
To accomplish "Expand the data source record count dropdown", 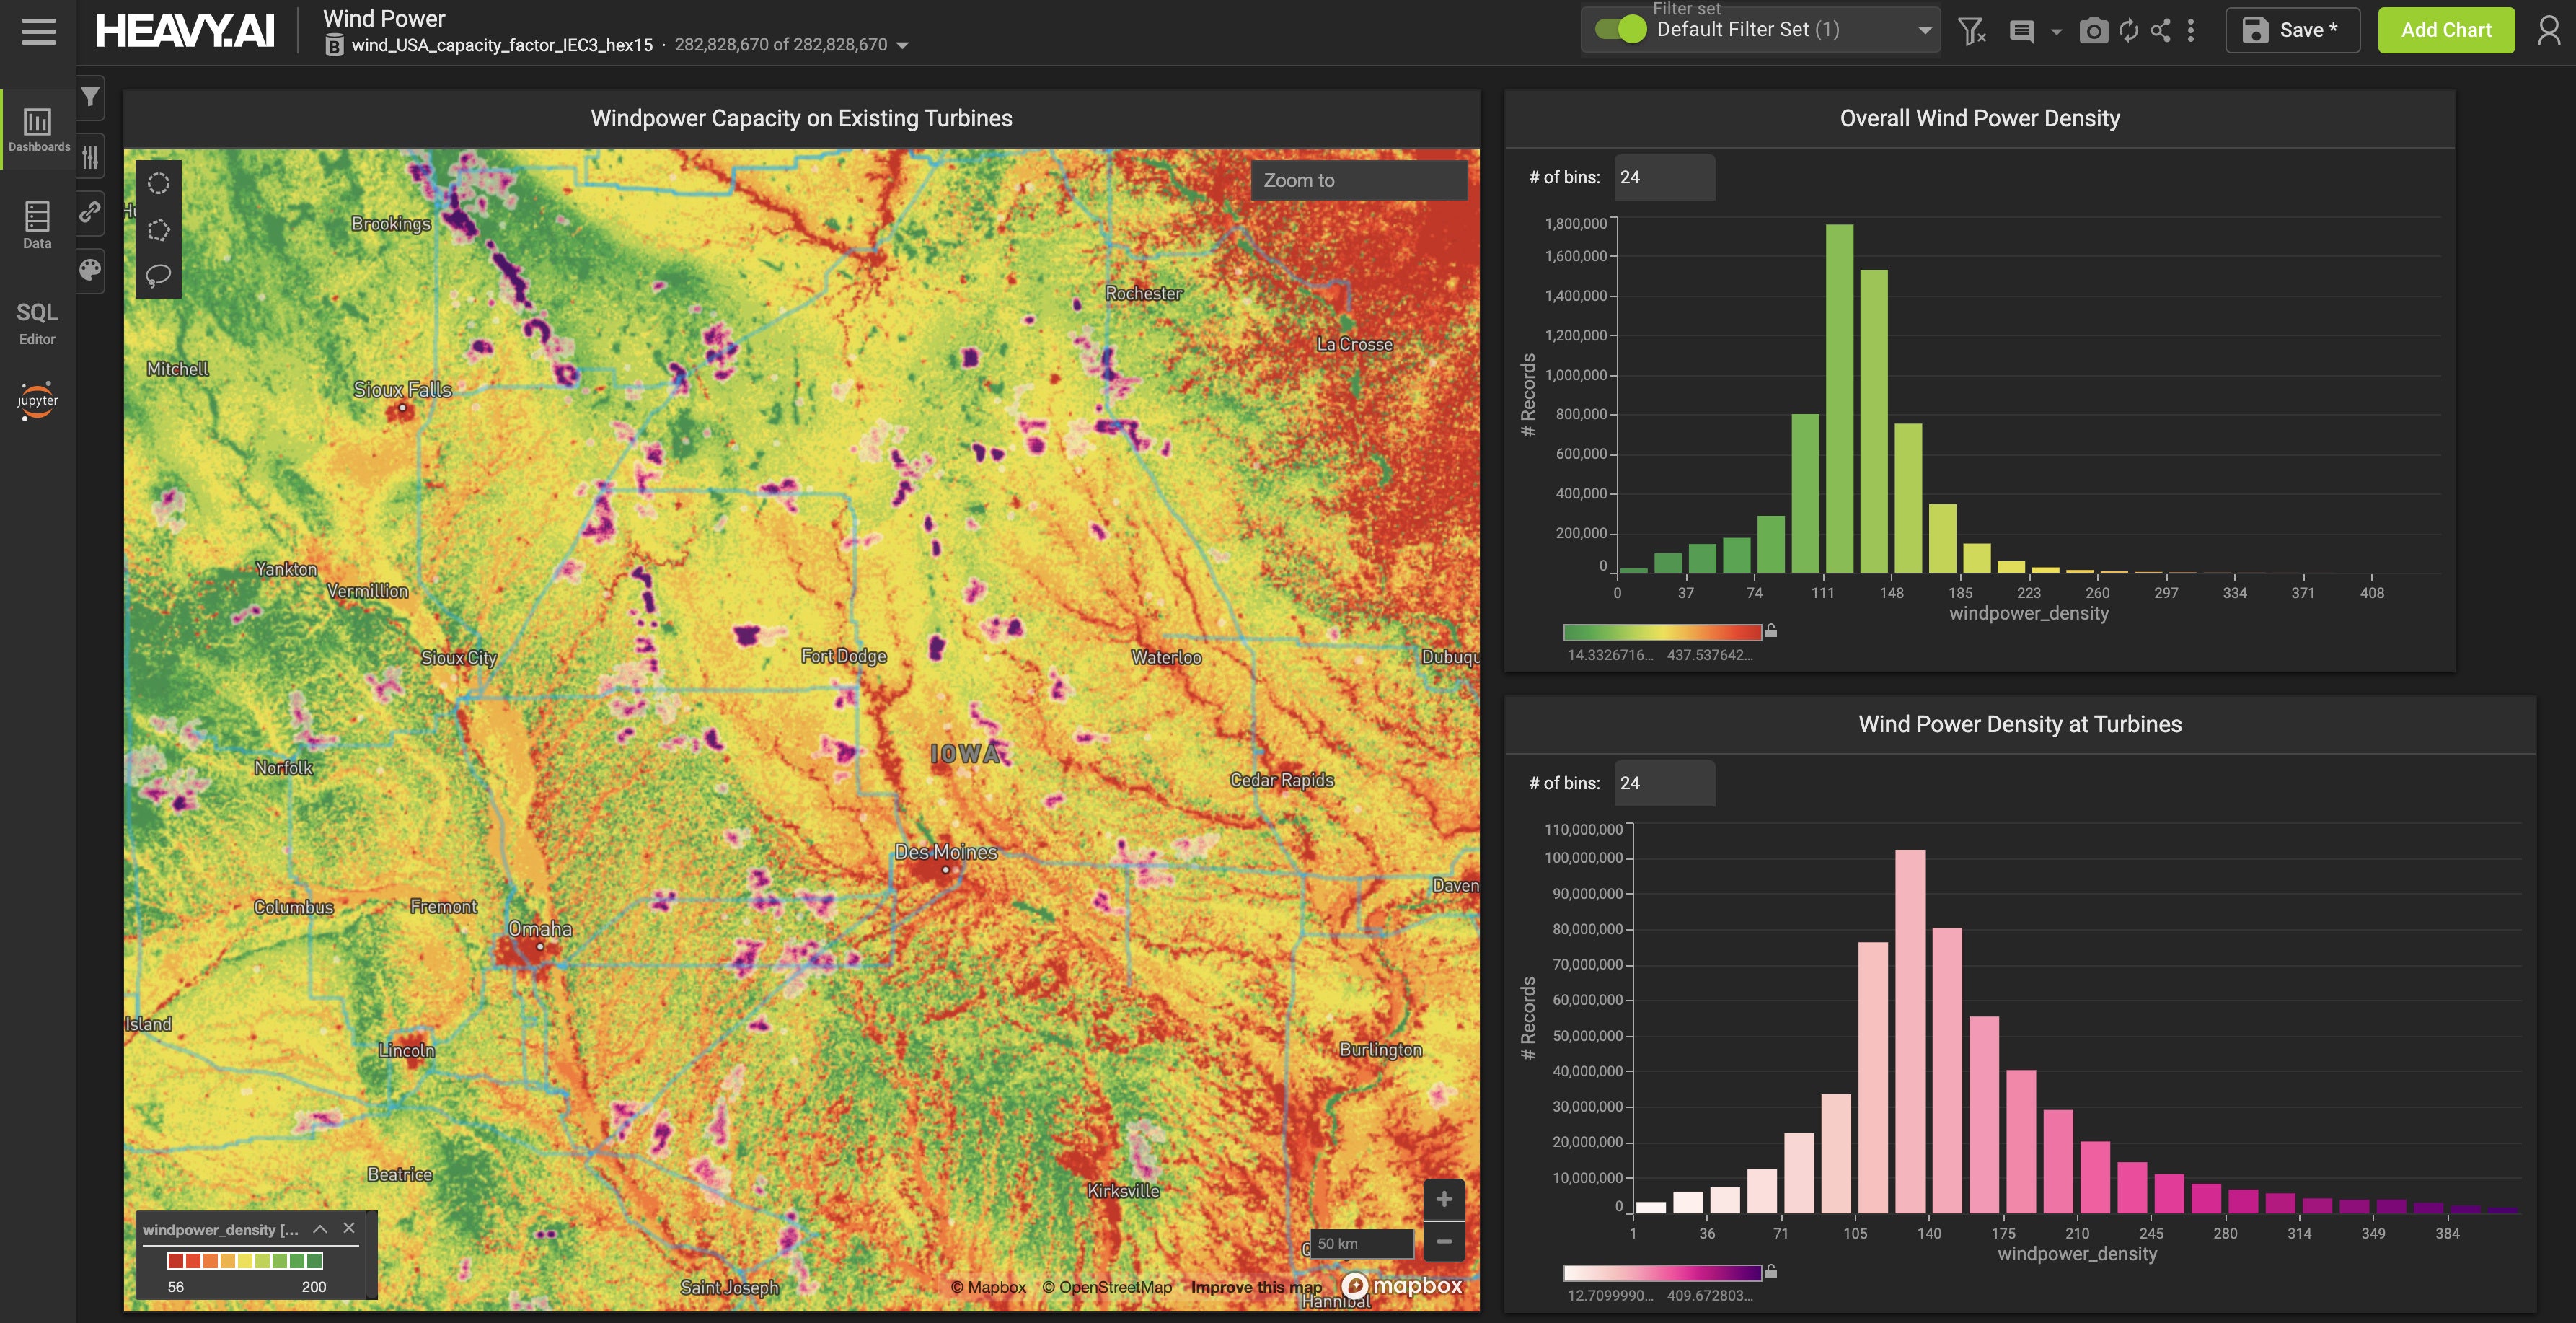I will point(902,45).
